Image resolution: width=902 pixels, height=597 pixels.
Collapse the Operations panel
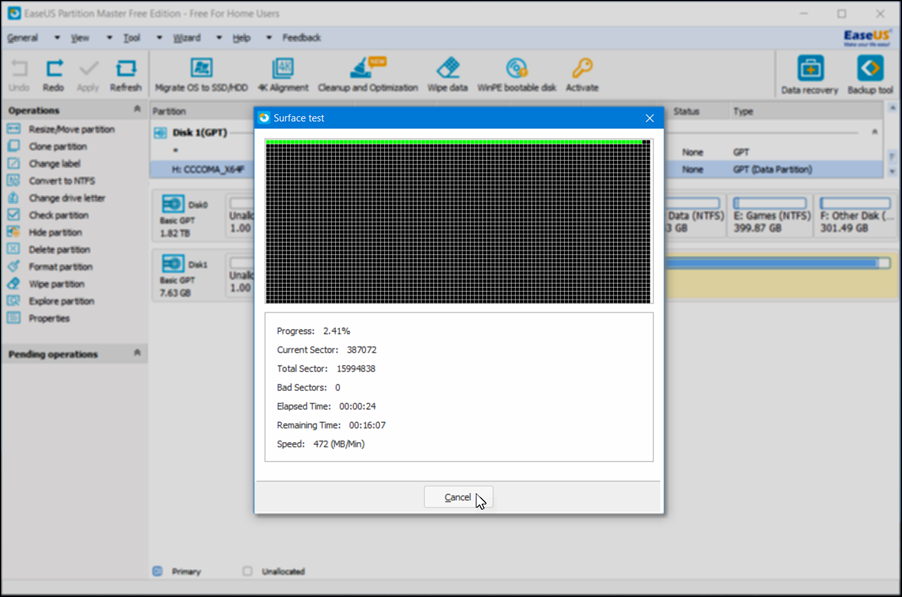137,109
